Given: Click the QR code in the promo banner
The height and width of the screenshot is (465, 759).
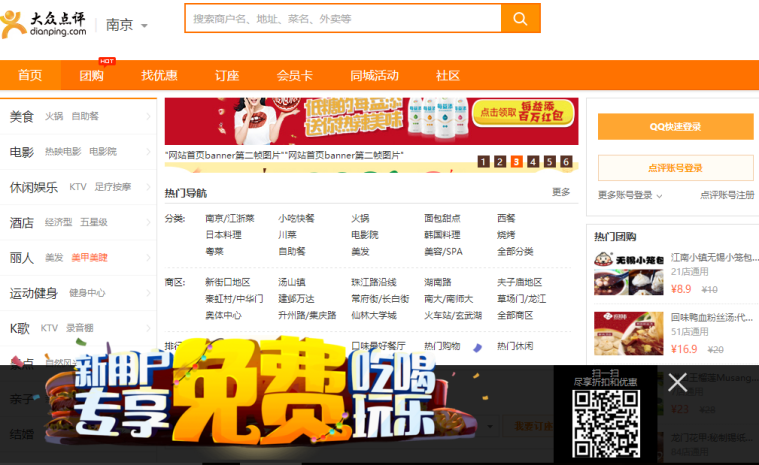Looking at the screenshot, I should click(x=606, y=424).
